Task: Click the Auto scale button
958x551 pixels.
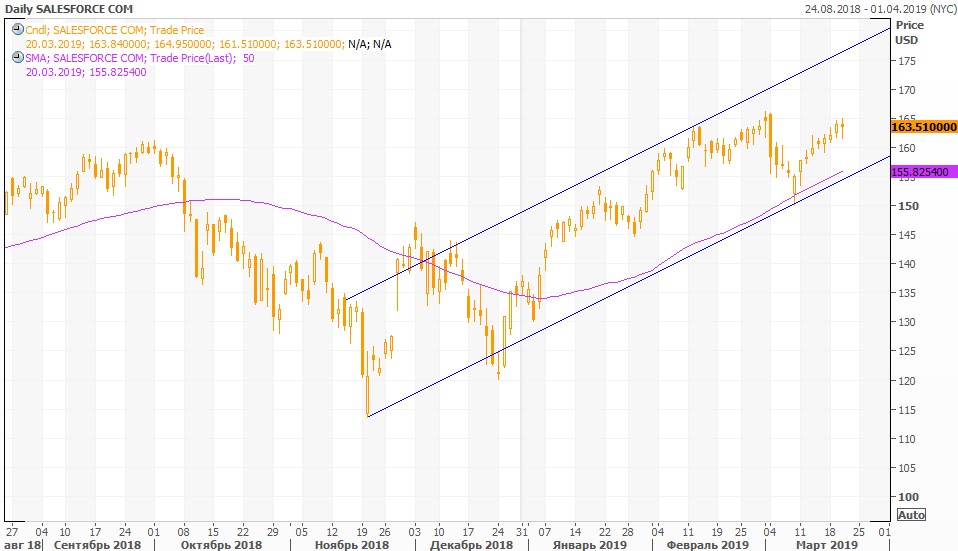Action: (x=910, y=514)
